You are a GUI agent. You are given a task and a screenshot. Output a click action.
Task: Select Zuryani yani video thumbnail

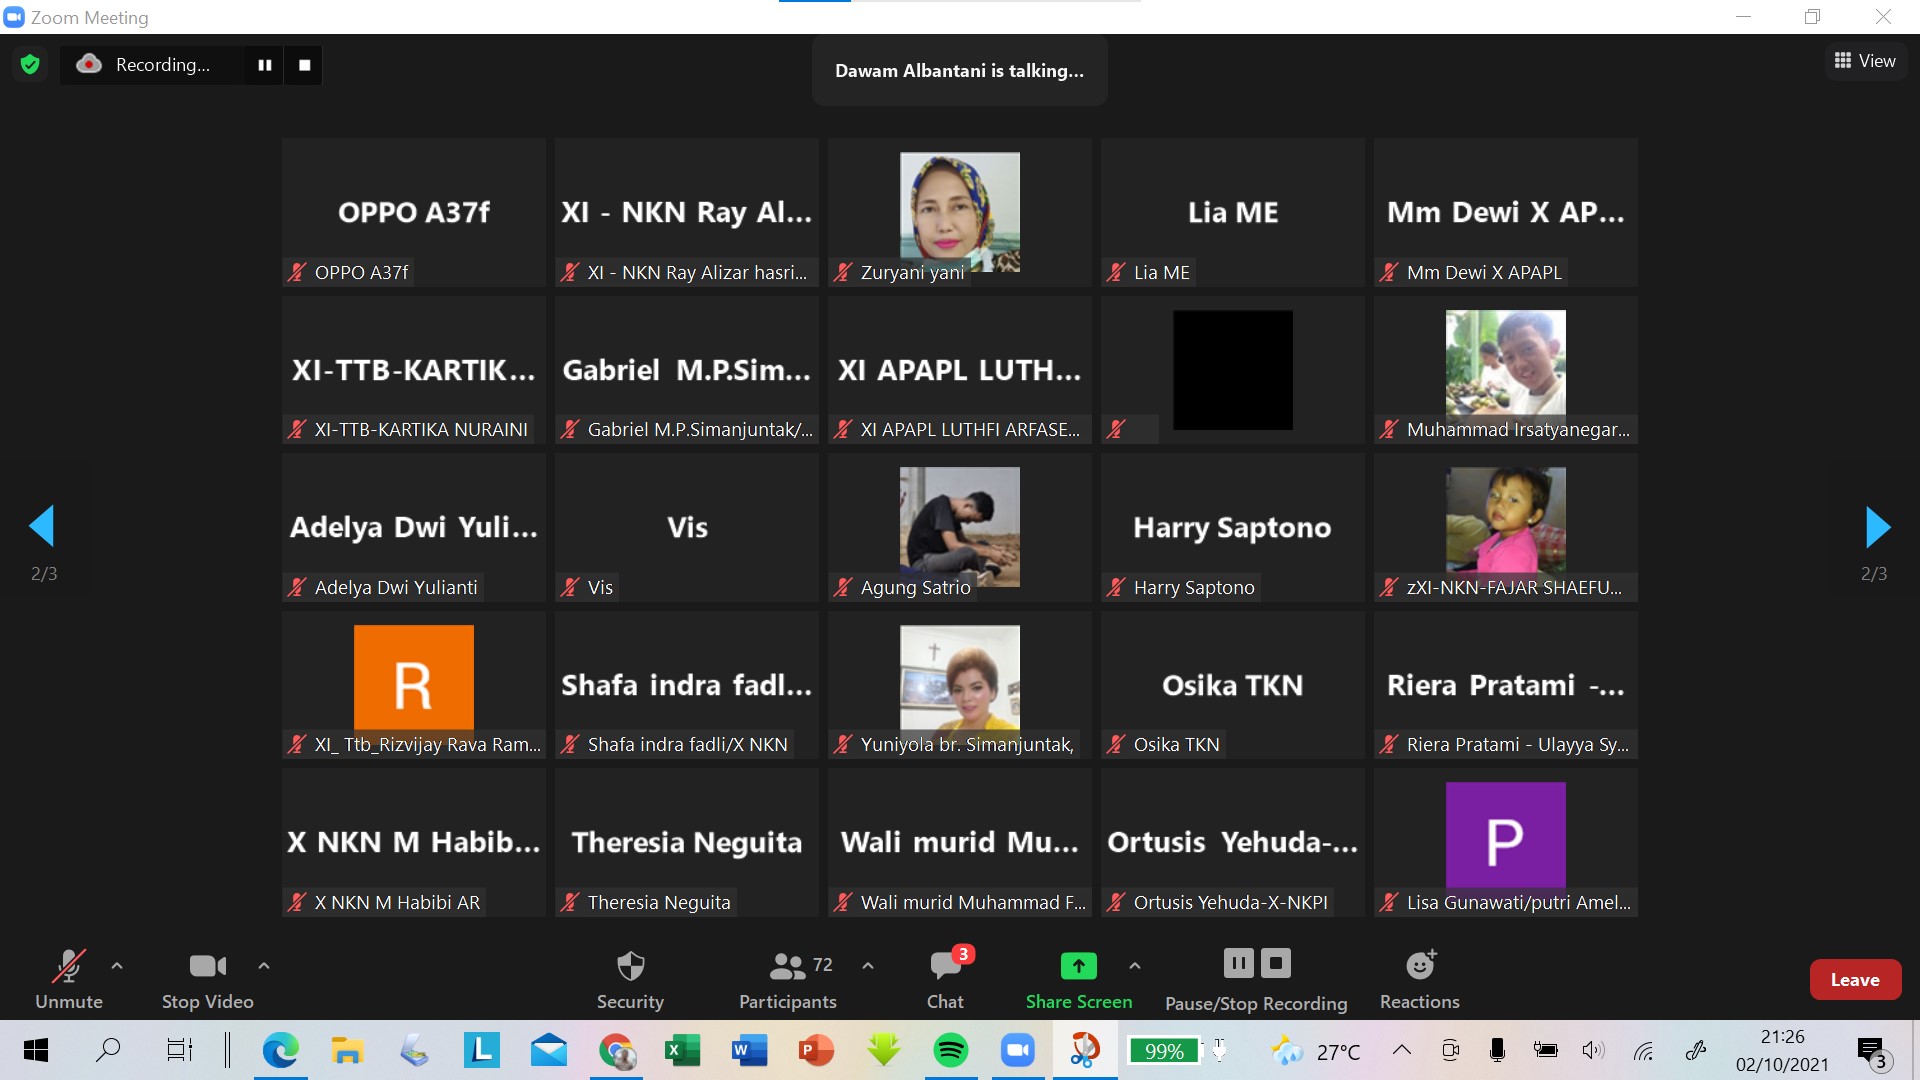tap(959, 212)
